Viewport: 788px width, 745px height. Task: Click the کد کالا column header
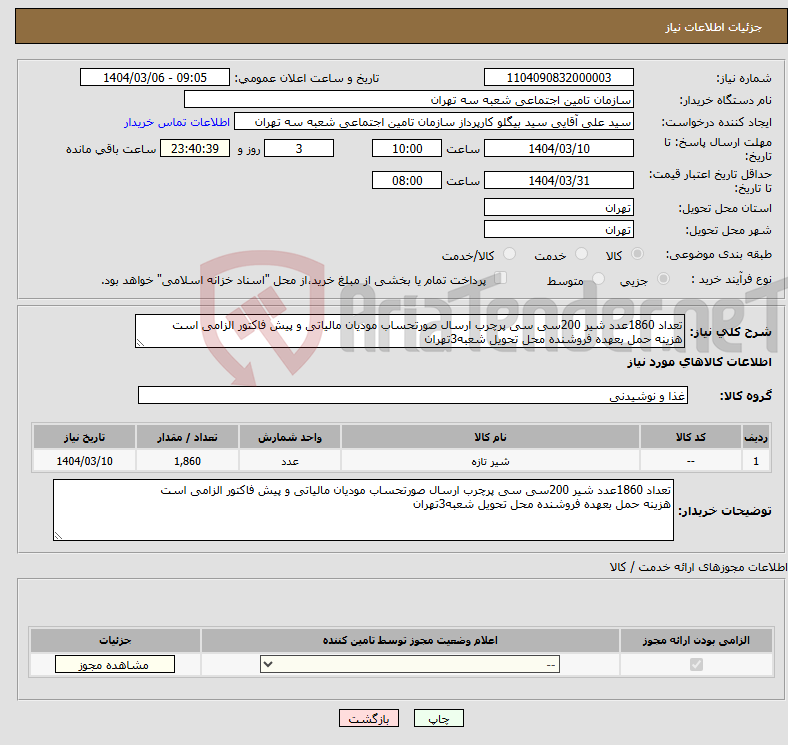point(691,437)
